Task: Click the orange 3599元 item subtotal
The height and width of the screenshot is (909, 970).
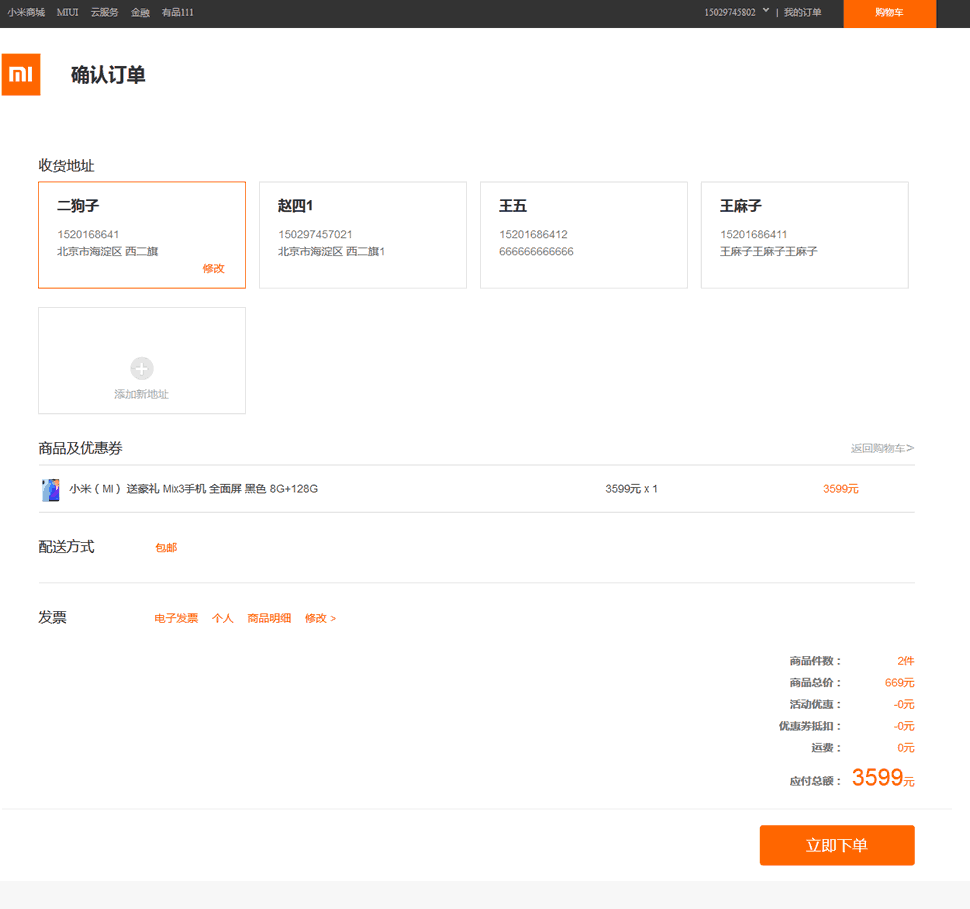Action: [x=841, y=489]
